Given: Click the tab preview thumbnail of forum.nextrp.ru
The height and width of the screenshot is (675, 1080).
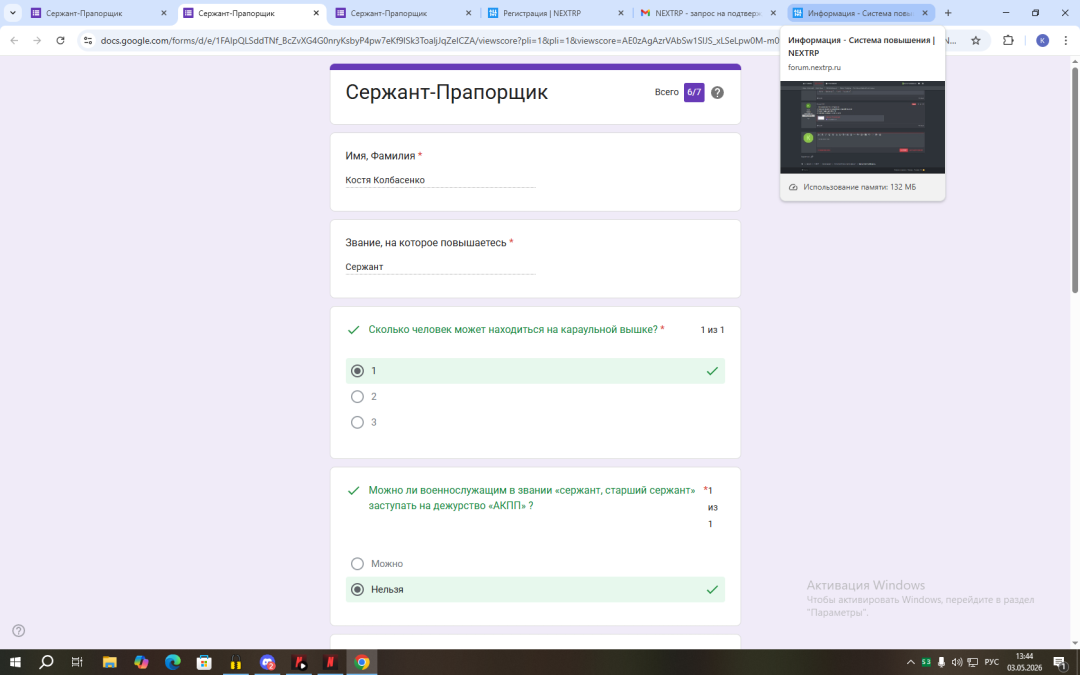Looking at the screenshot, I should pyautogui.click(x=862, y=127).
